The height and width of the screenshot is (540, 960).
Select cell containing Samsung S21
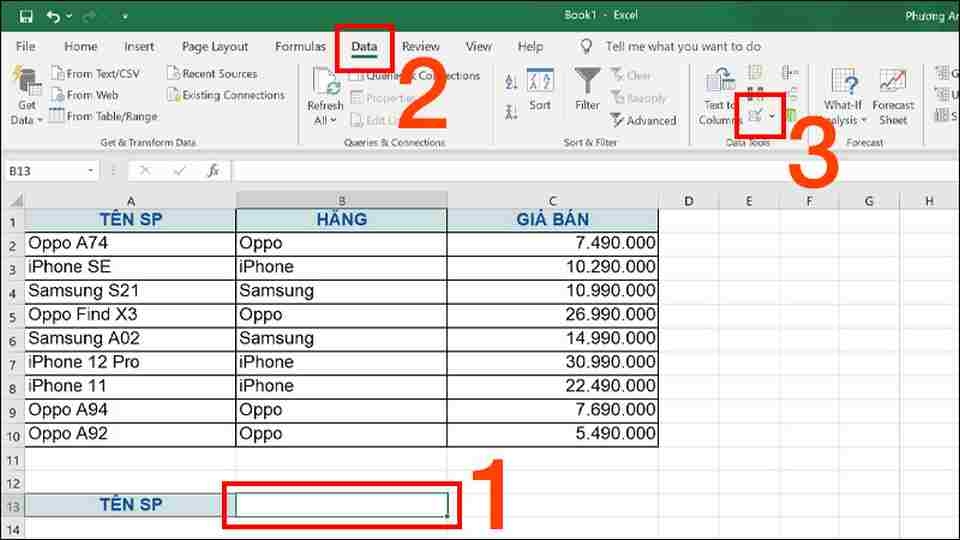pyautogui.click(x=130, y=291)
